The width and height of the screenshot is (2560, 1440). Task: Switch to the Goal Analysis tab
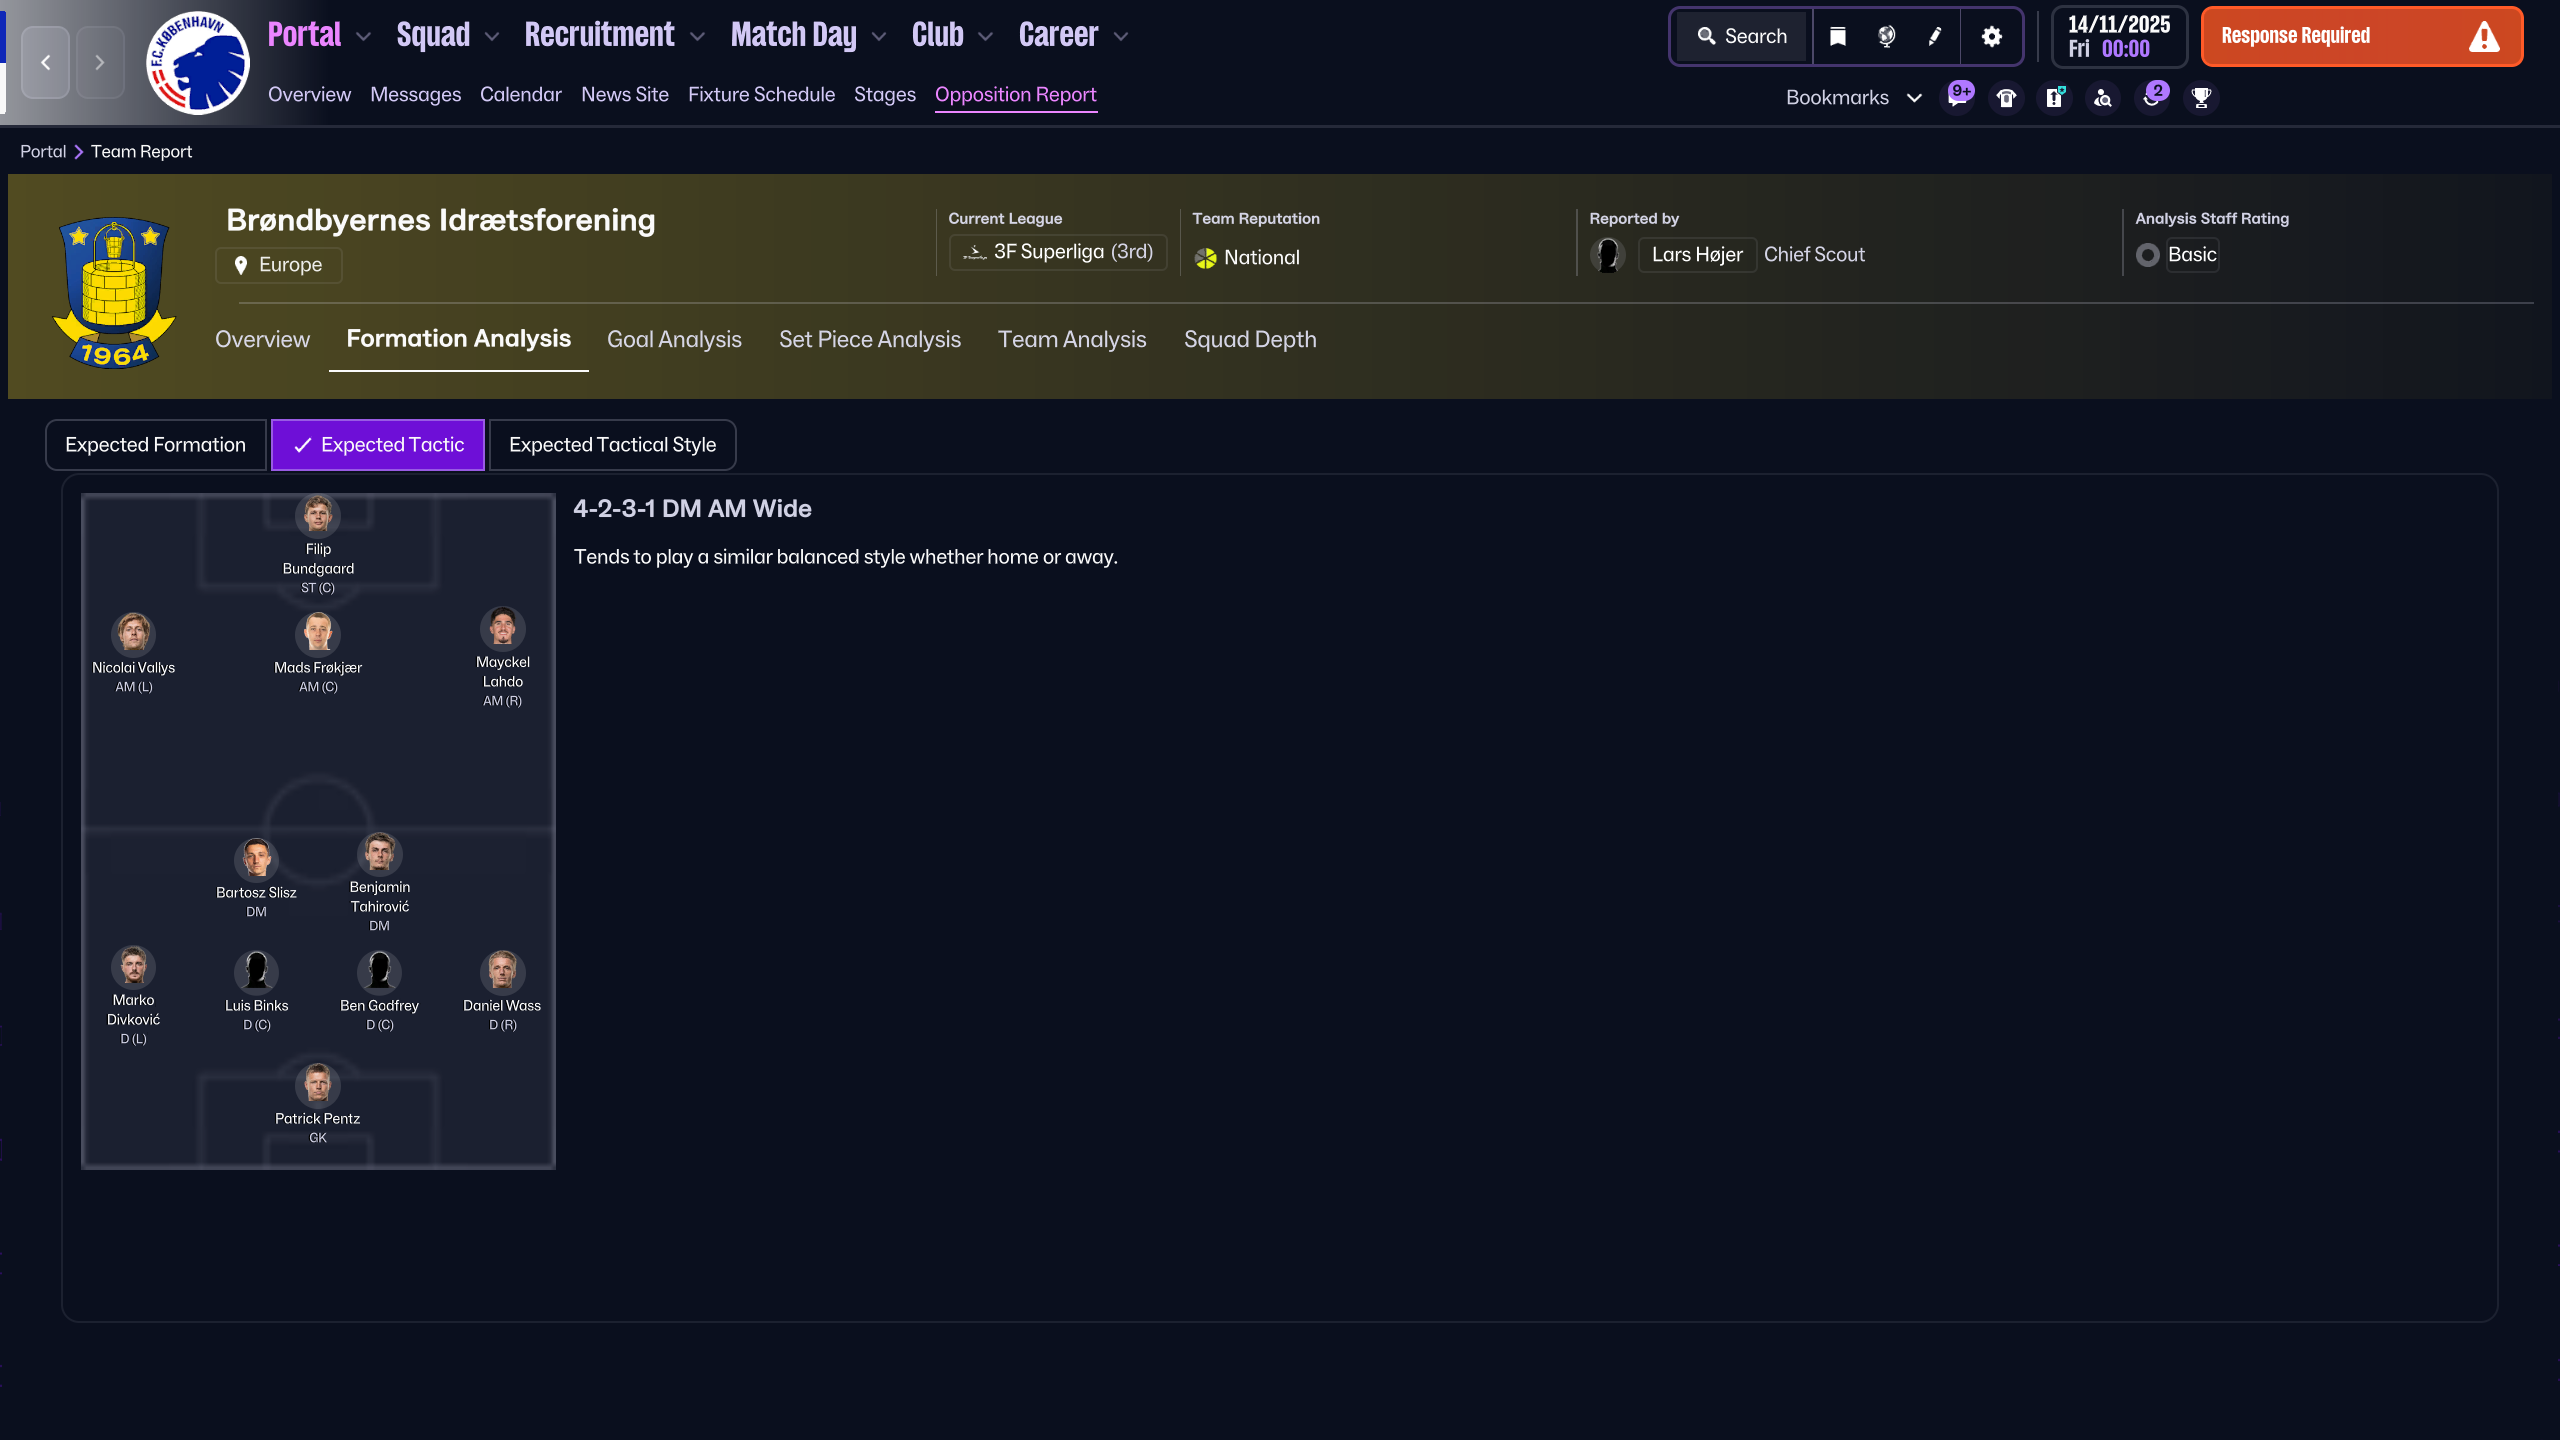click(674, 340)
